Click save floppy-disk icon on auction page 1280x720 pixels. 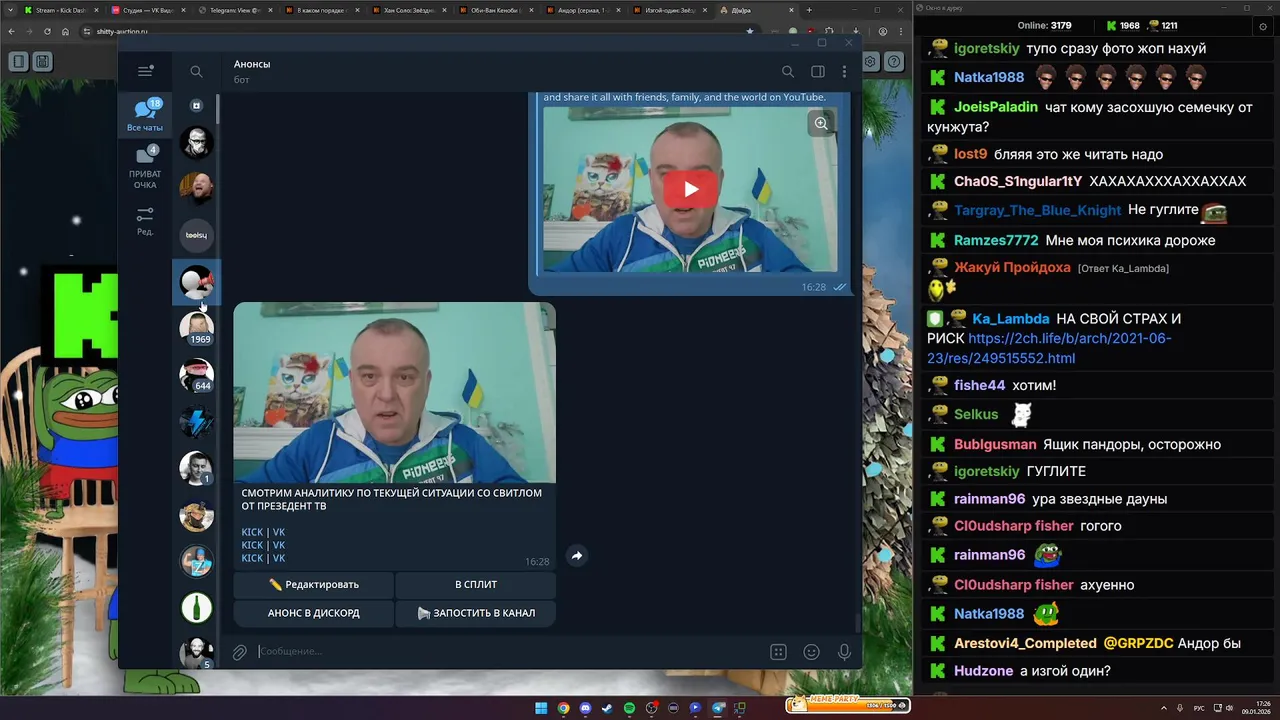(x=42, y=61)
